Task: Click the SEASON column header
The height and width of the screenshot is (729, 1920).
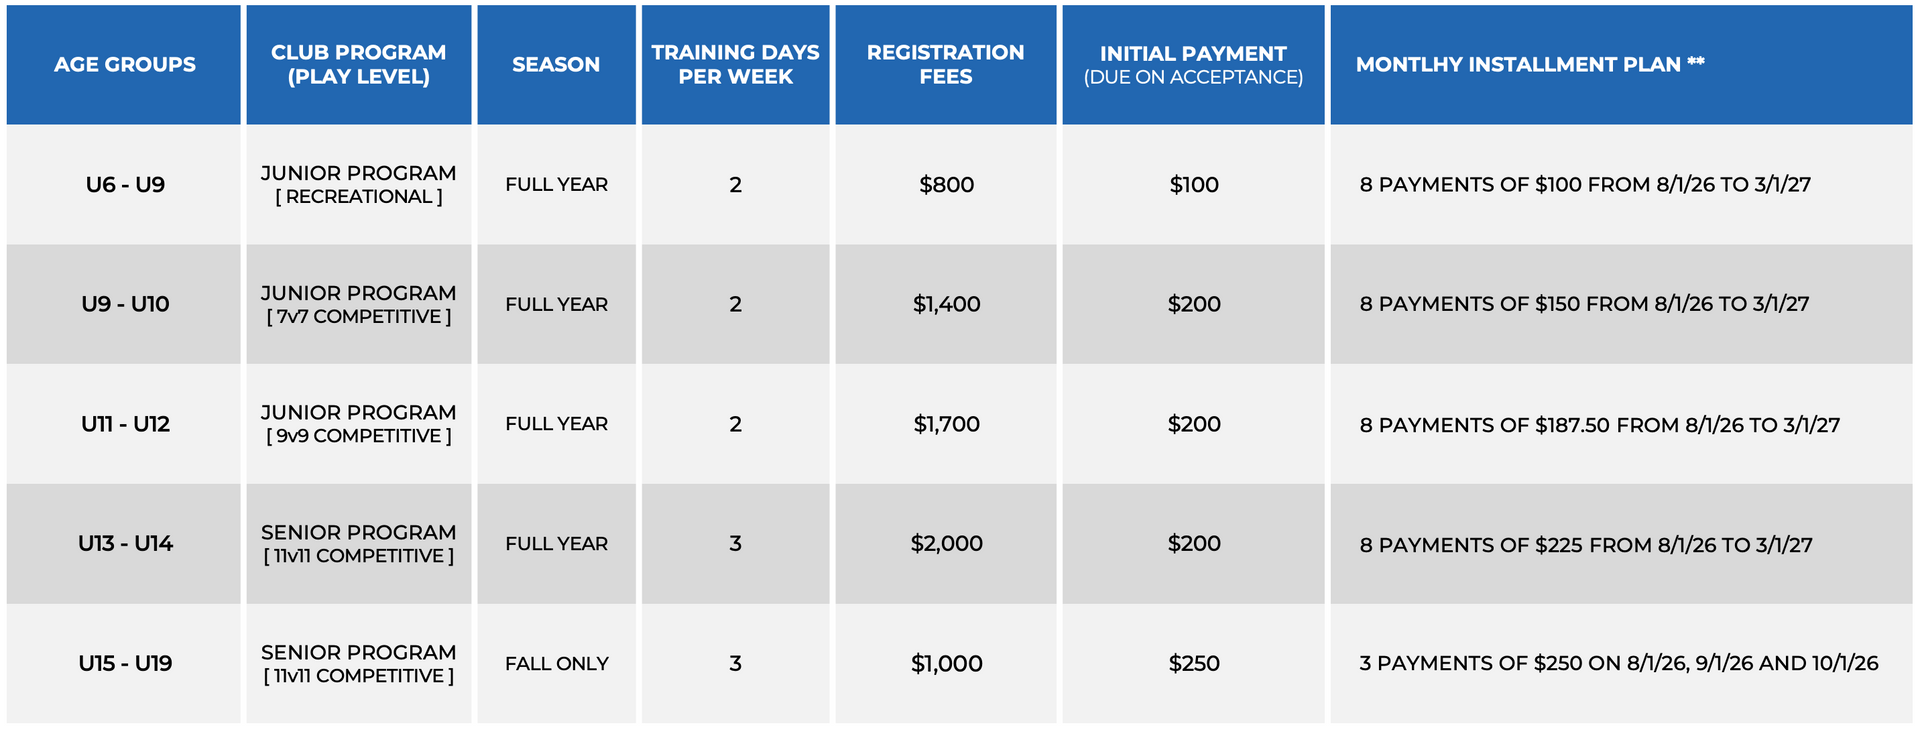Action: click(x=556, y=65)
